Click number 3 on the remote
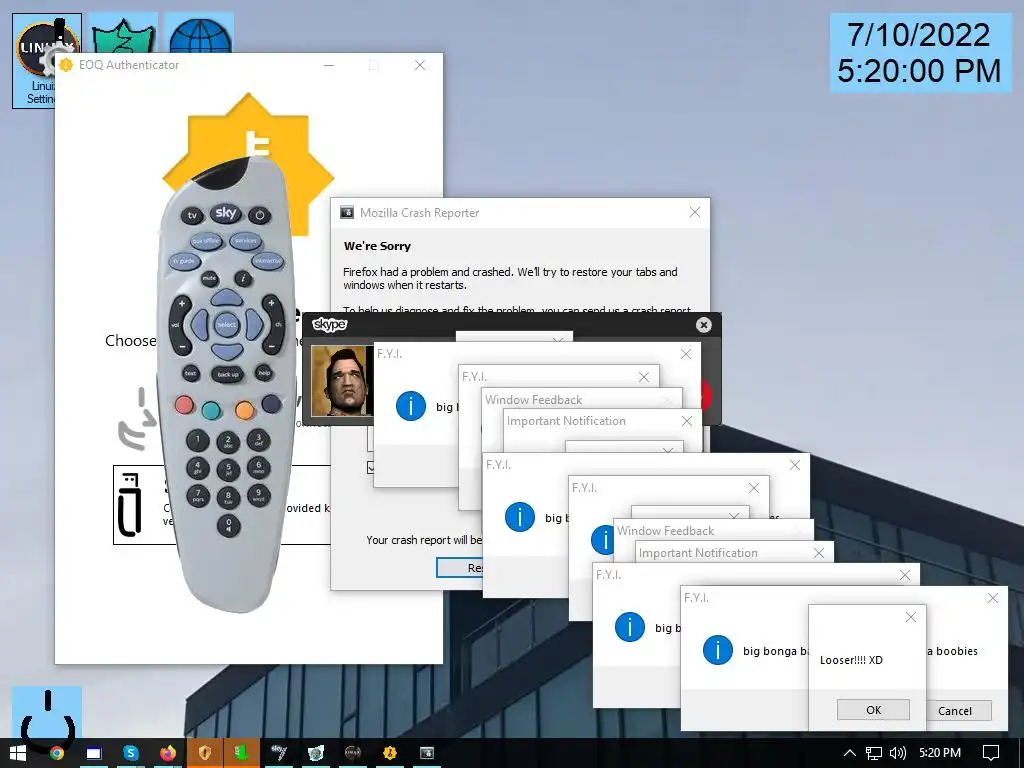 point(259,440)
